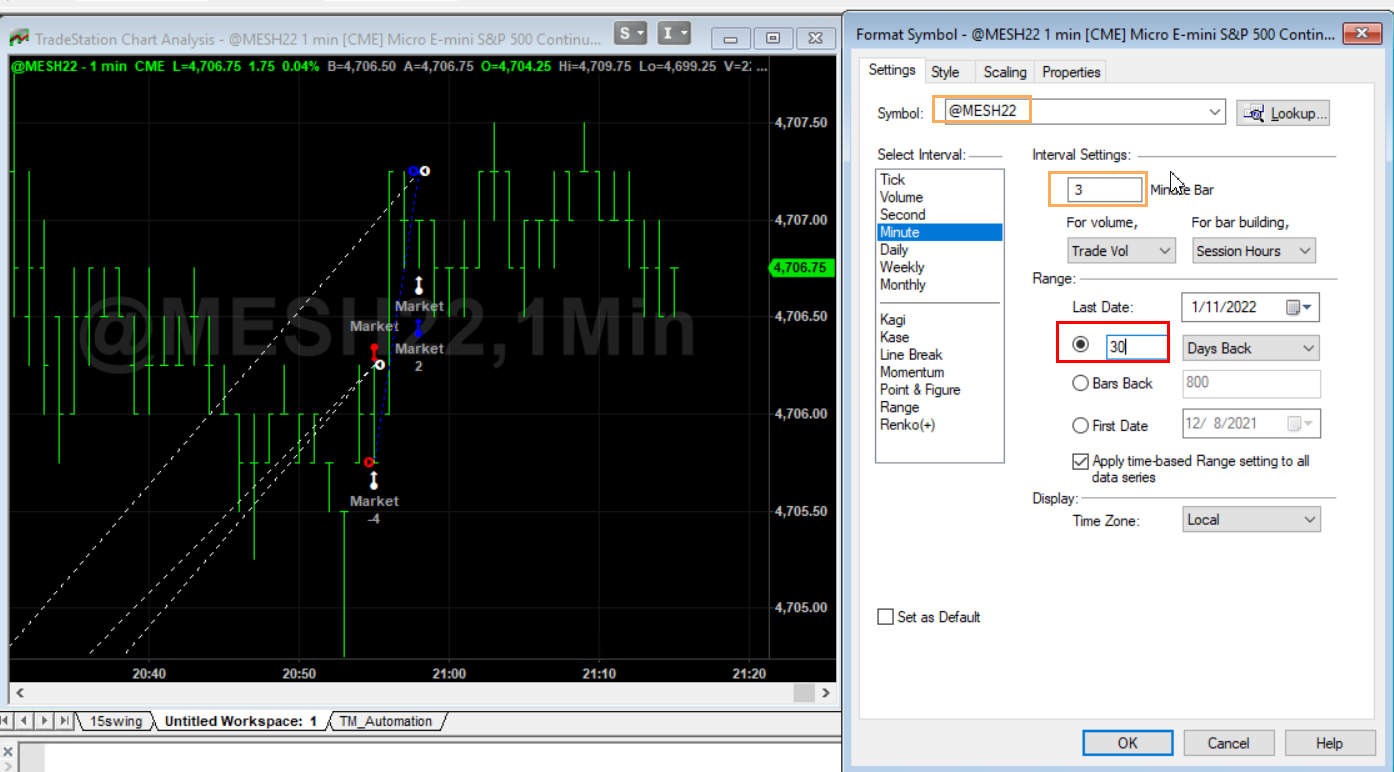
Task: Open calendar picker for Last Date
Action: click(1299, 307)
